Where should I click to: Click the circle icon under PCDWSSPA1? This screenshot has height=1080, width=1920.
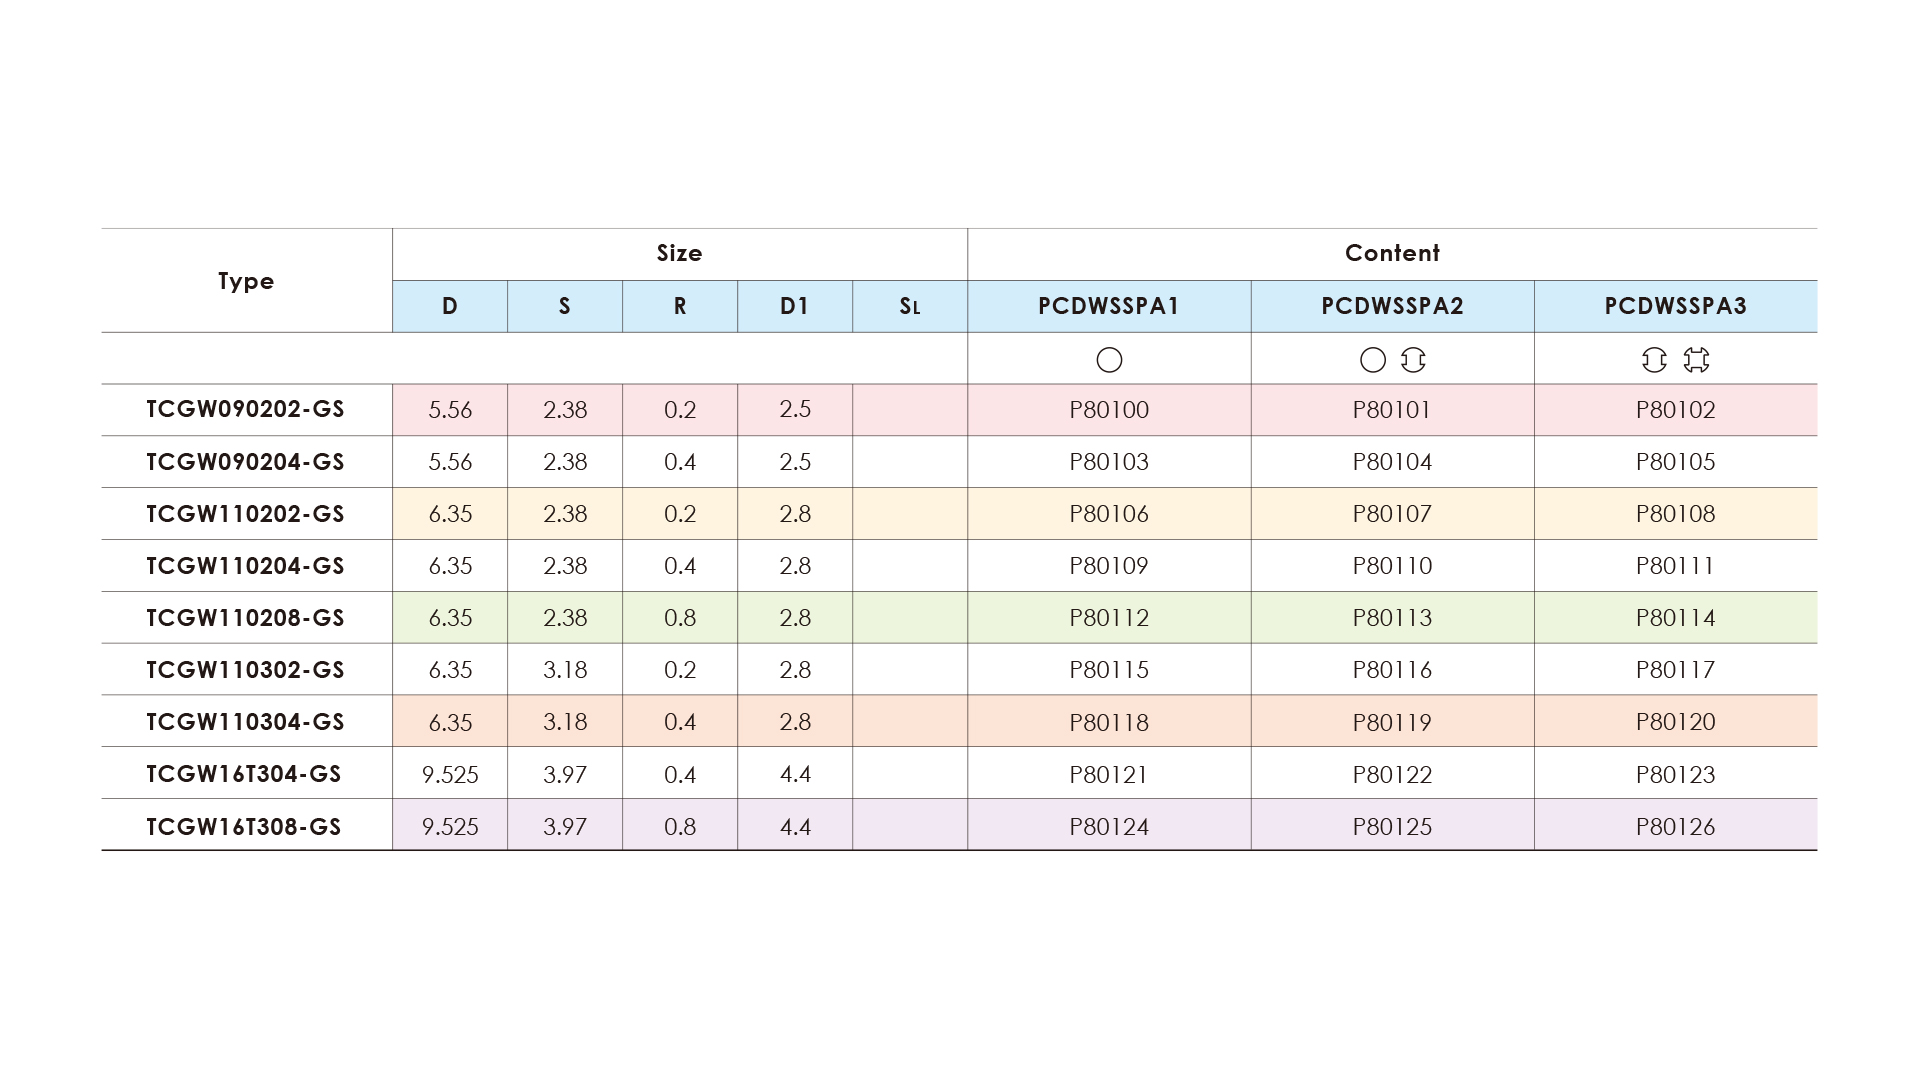pyautogui.click(x=1109, y=360)
